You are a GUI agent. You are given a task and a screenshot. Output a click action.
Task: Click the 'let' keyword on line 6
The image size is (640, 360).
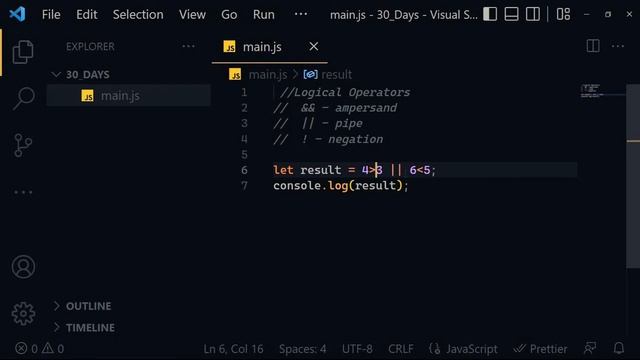[x=283, y=170]
